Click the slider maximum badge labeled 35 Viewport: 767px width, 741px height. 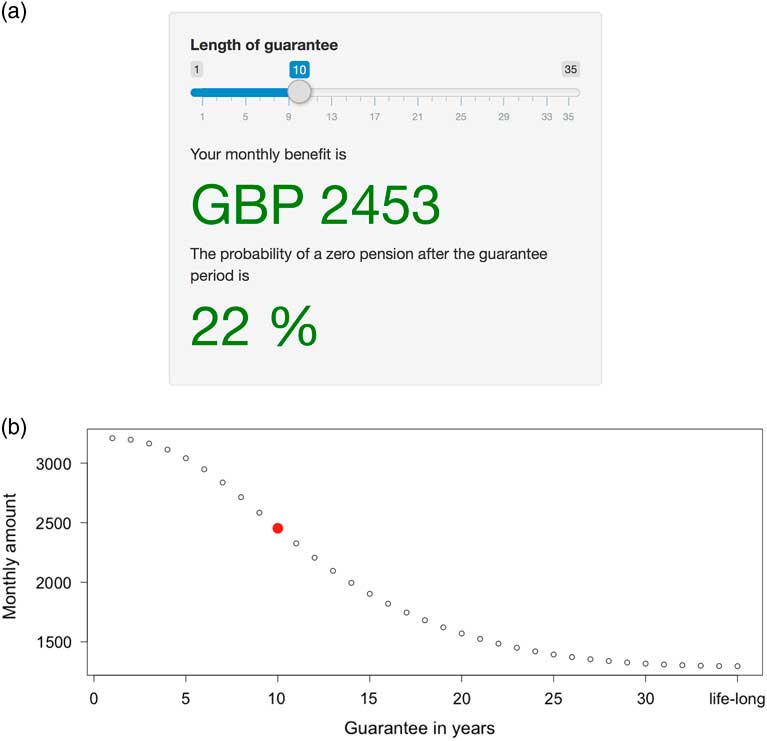coord(570,69)
